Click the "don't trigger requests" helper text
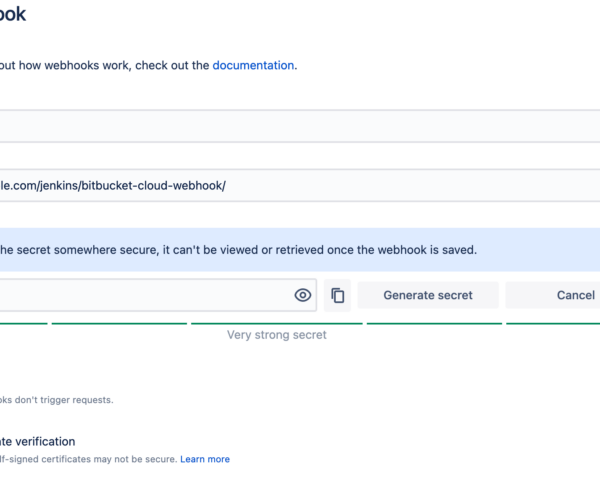 coord(56,400)
